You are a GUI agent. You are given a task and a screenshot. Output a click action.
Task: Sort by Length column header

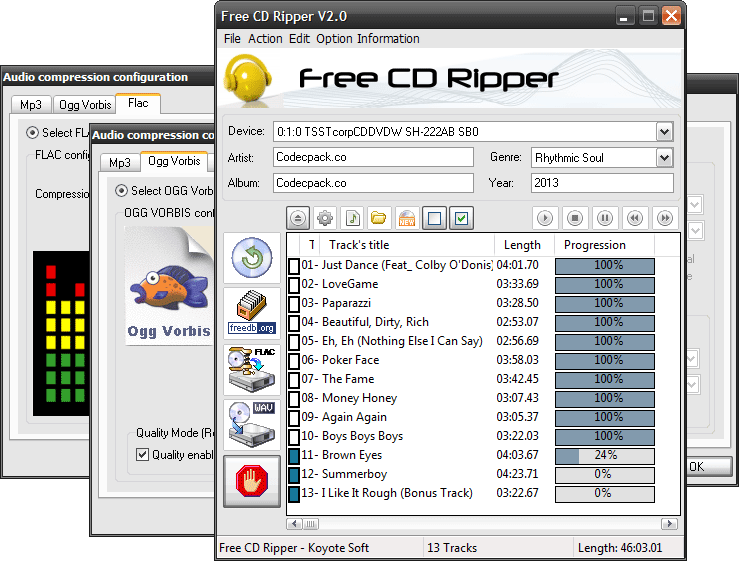[524, 245]
